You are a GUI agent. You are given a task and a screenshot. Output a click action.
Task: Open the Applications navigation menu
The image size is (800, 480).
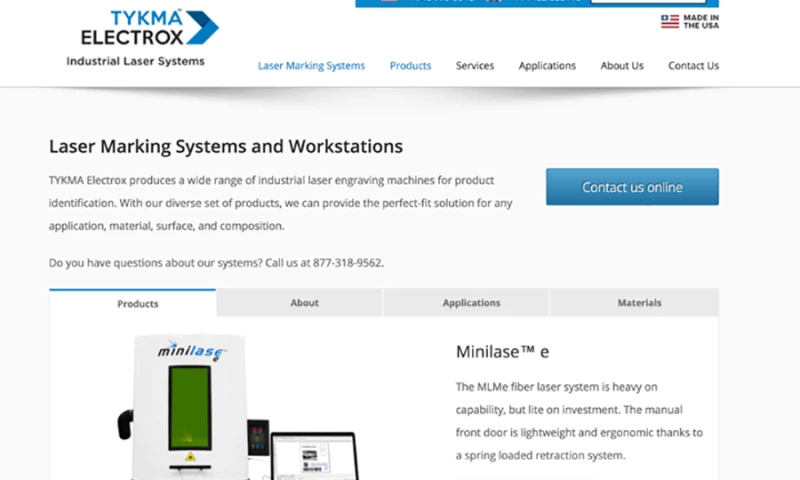(547, 66)
